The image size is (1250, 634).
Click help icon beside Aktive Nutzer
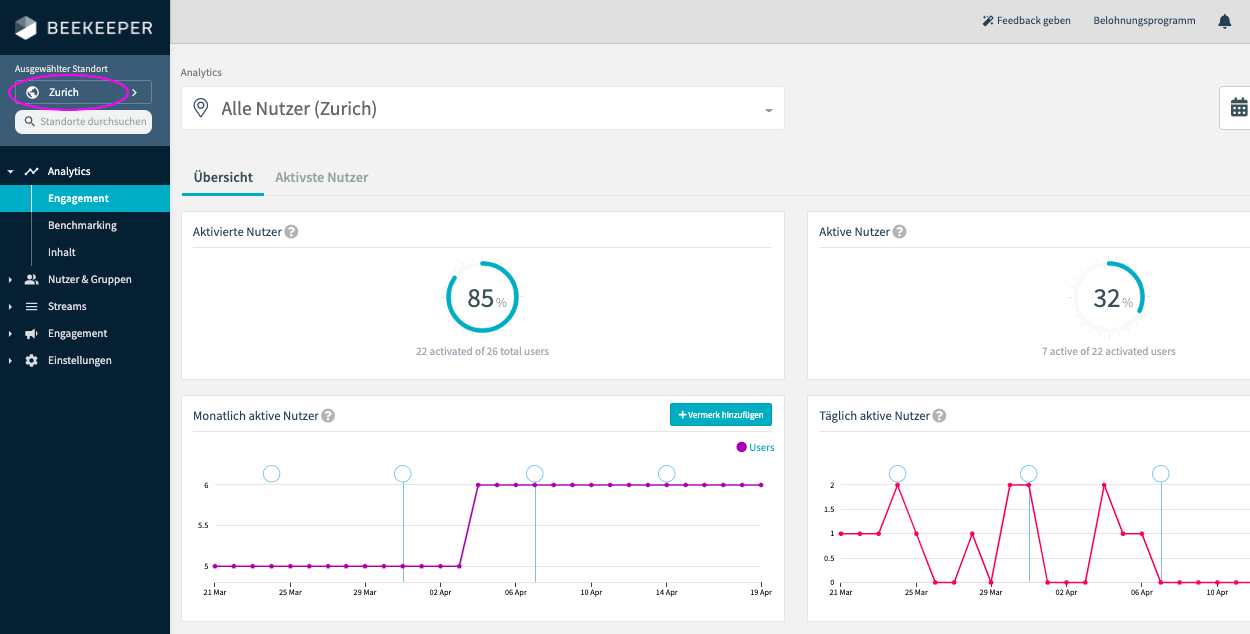pyautogui.click(x=899, y=232)
